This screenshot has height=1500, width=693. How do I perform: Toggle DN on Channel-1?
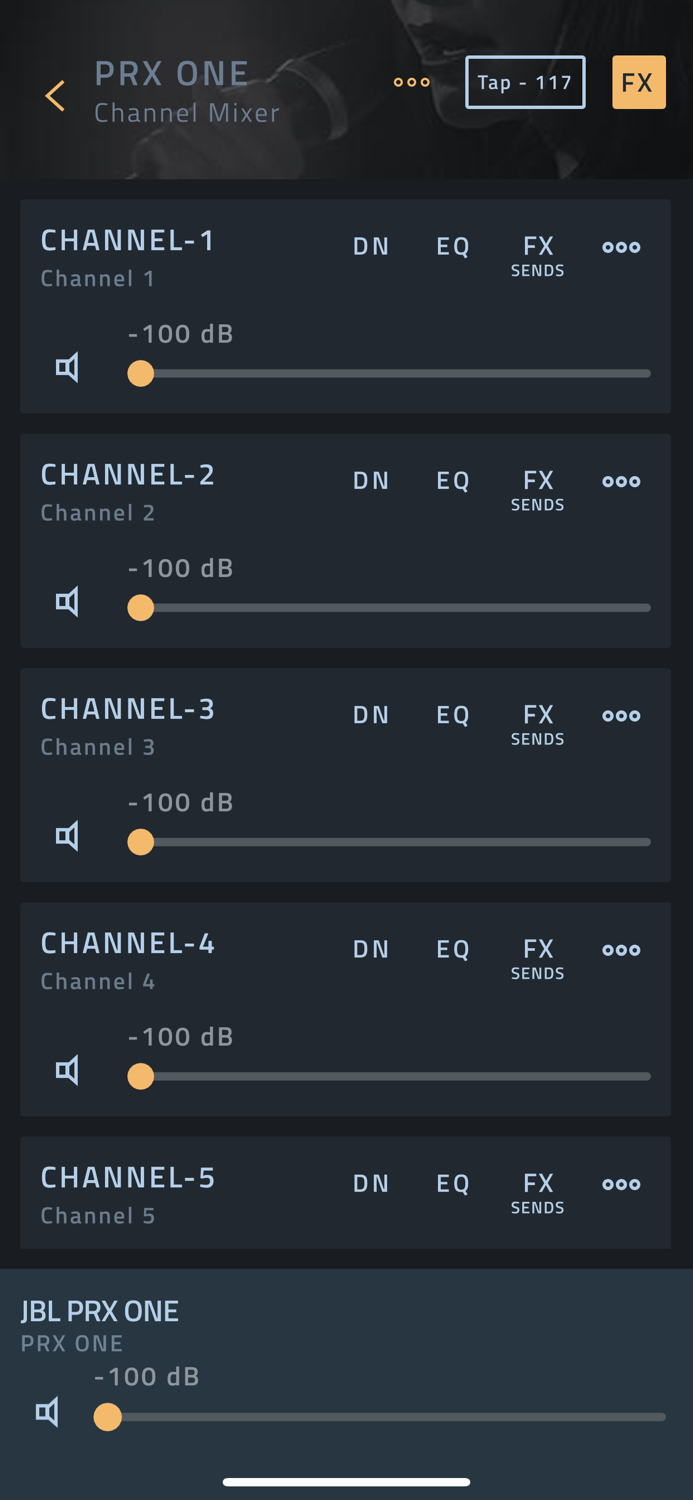pos(371,247)
